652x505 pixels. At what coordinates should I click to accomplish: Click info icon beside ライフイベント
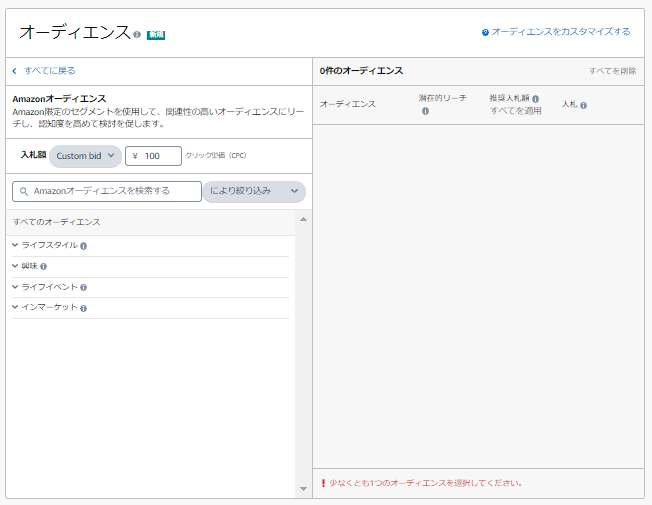tap(84, 287)
